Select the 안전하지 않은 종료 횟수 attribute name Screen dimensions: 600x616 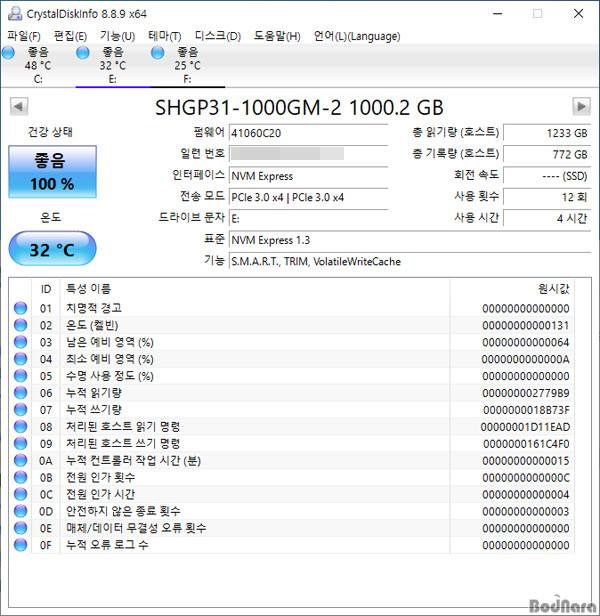[123, 511]
